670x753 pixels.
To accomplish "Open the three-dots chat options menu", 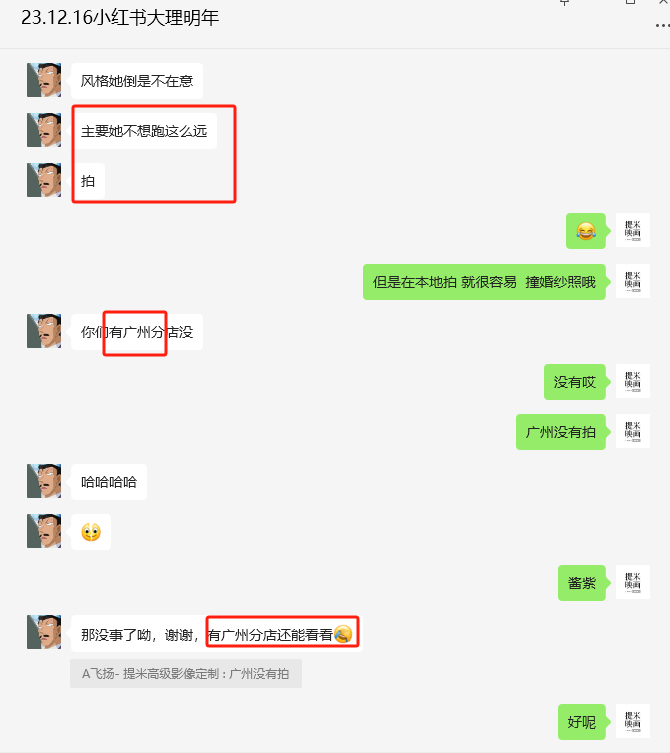I will tap(662, 25).
